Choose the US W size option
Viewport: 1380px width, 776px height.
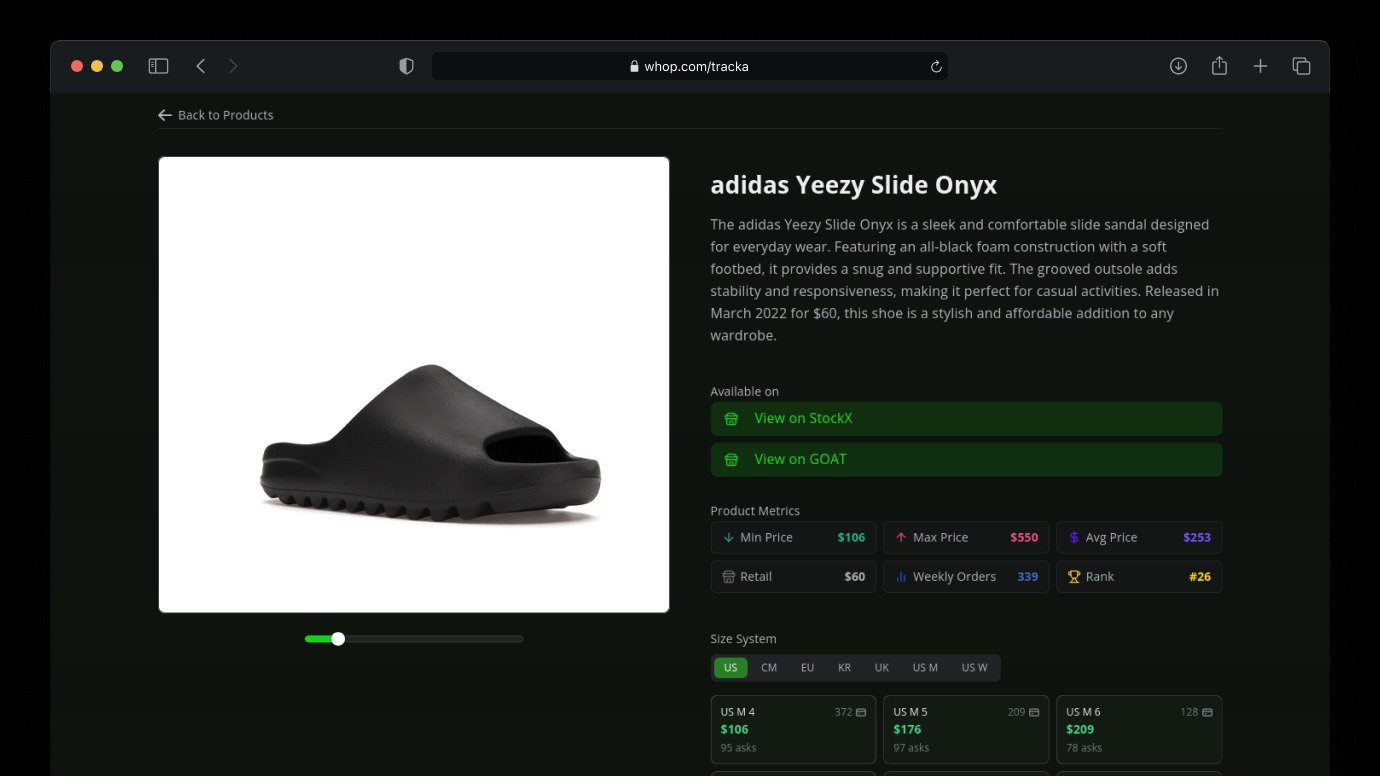tap(974, 668)
